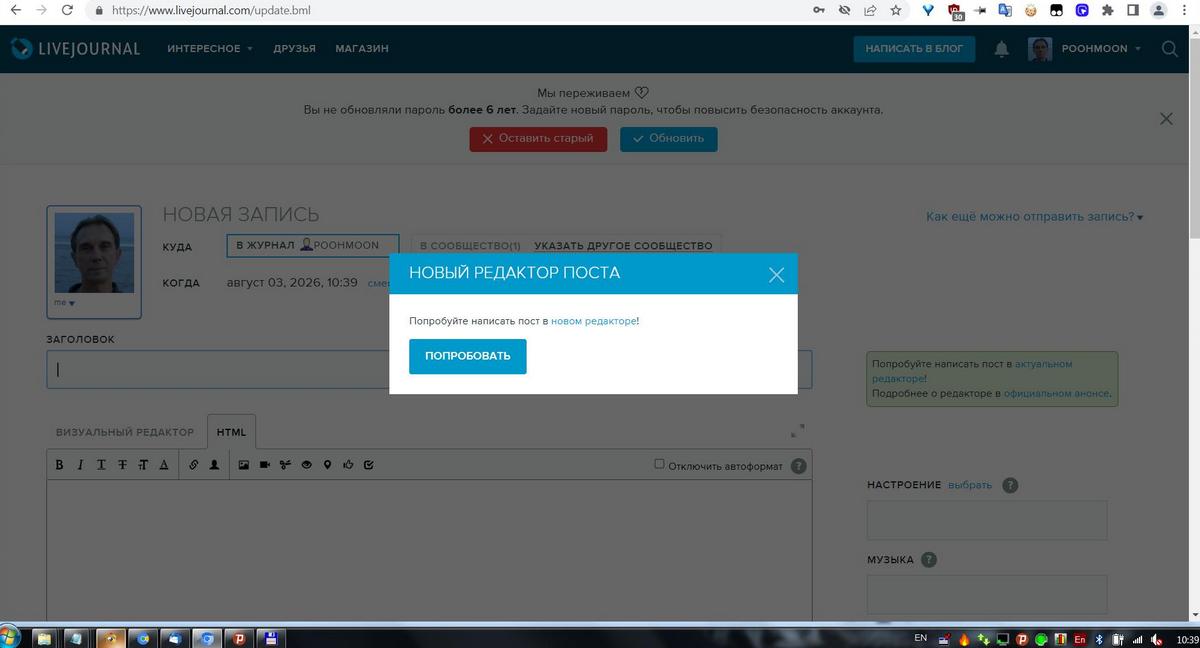Apply strikethrough formatting in the editor toolbar
This screenshot has width=1200, height=648.
122,465
